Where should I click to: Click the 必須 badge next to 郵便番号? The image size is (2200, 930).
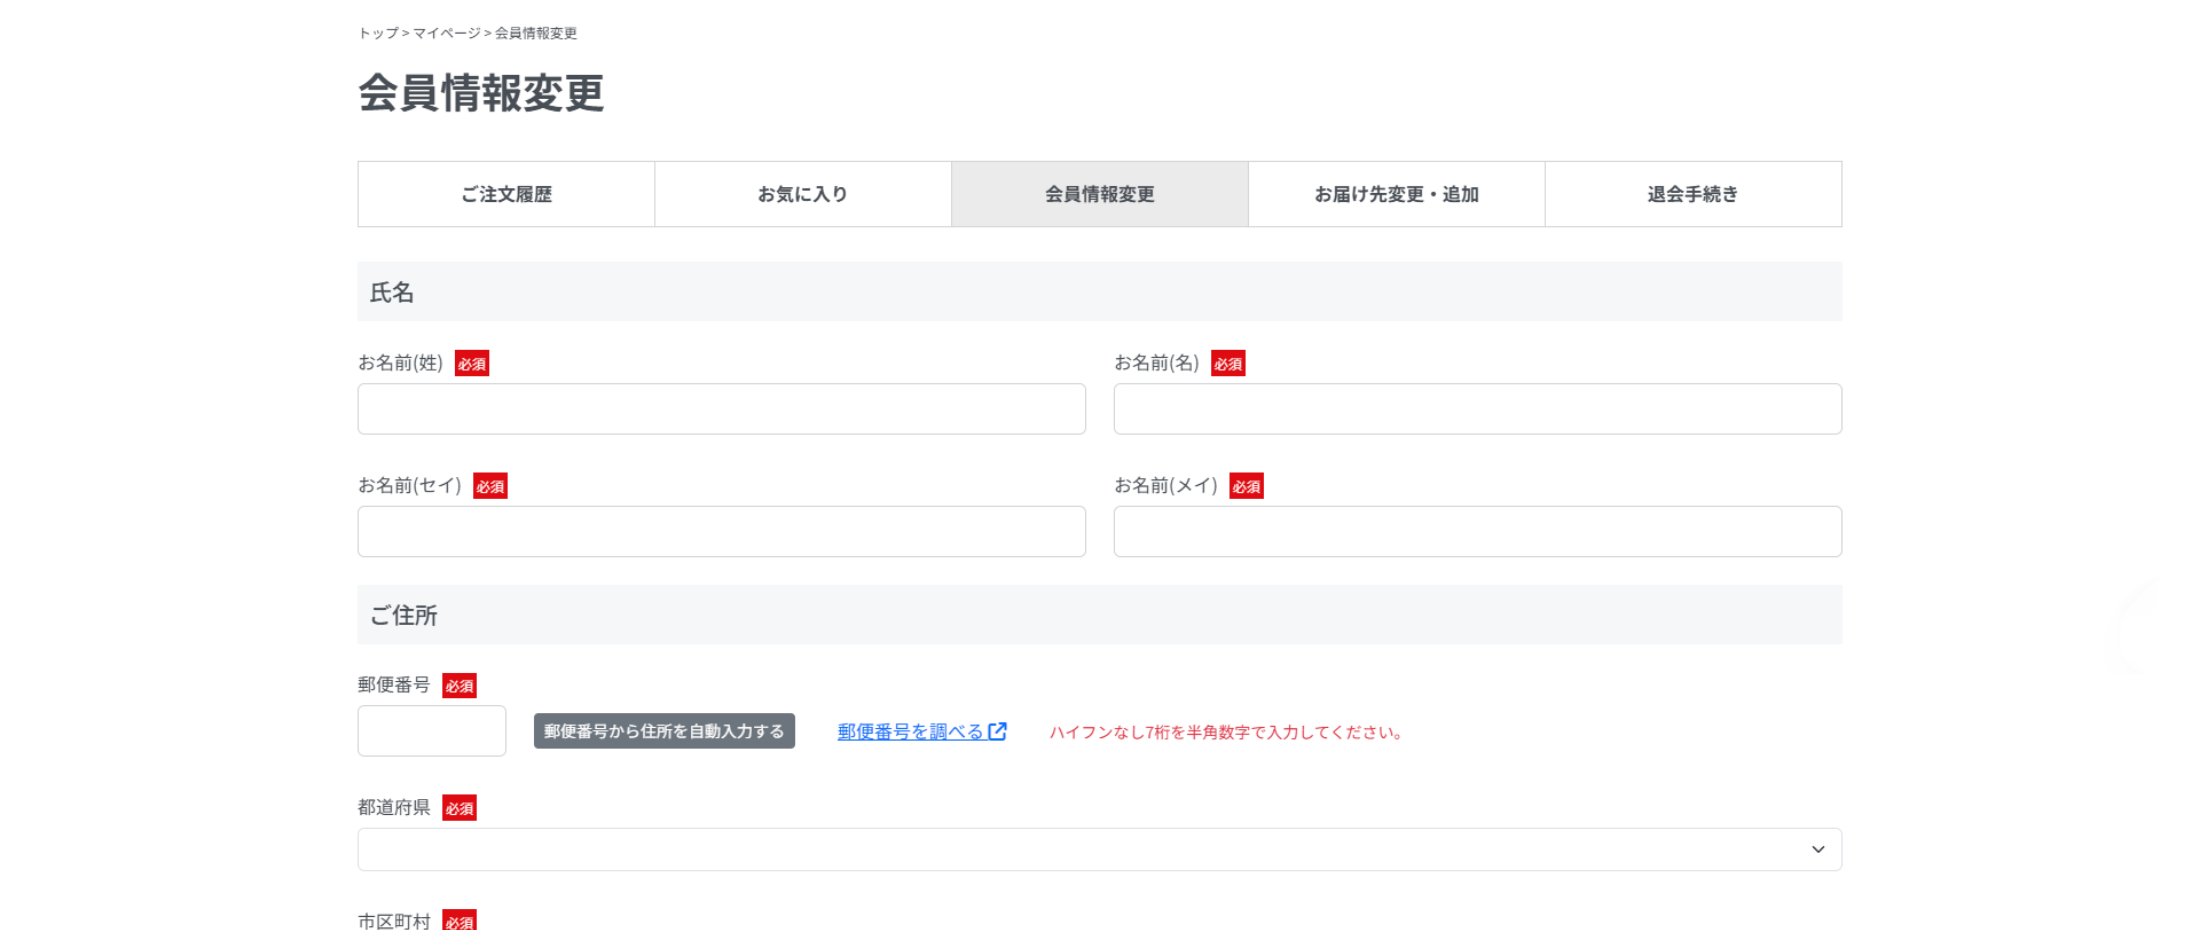pos(459,685)
